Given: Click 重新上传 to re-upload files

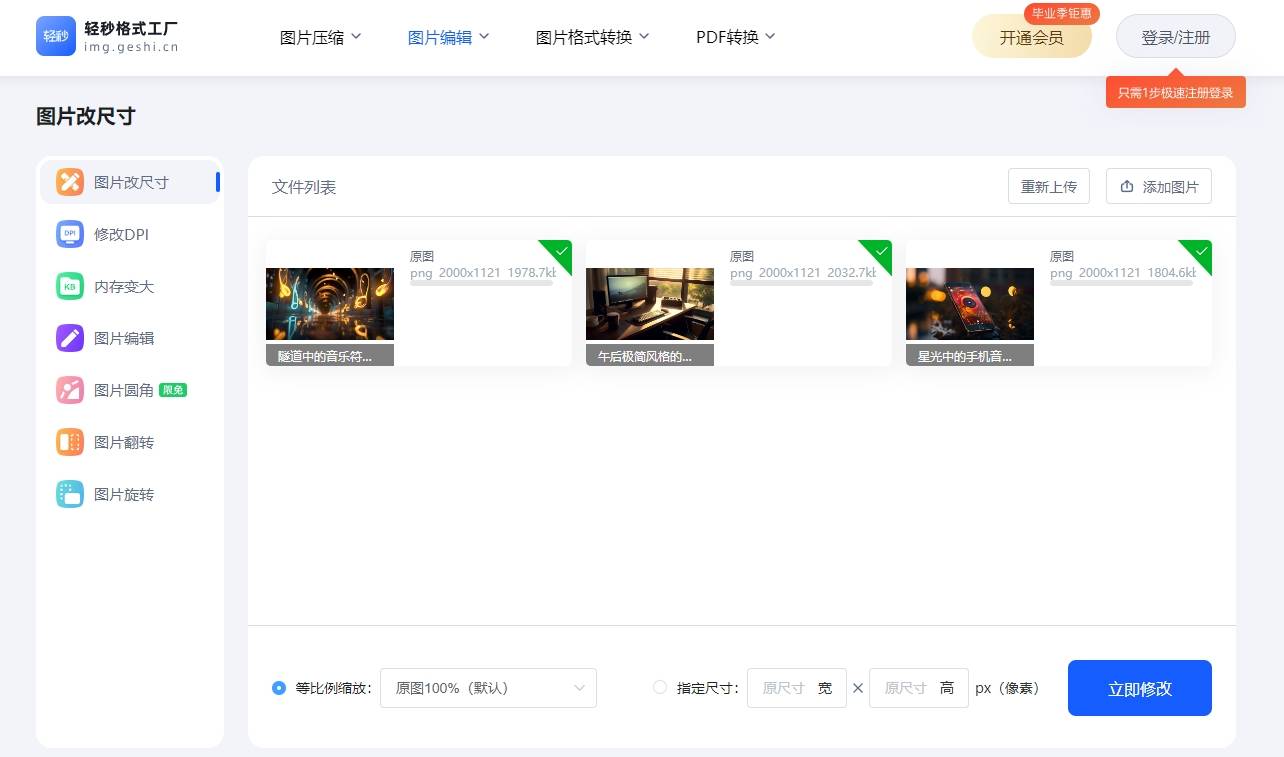Looking at the screenshot, I should 1048,186.
